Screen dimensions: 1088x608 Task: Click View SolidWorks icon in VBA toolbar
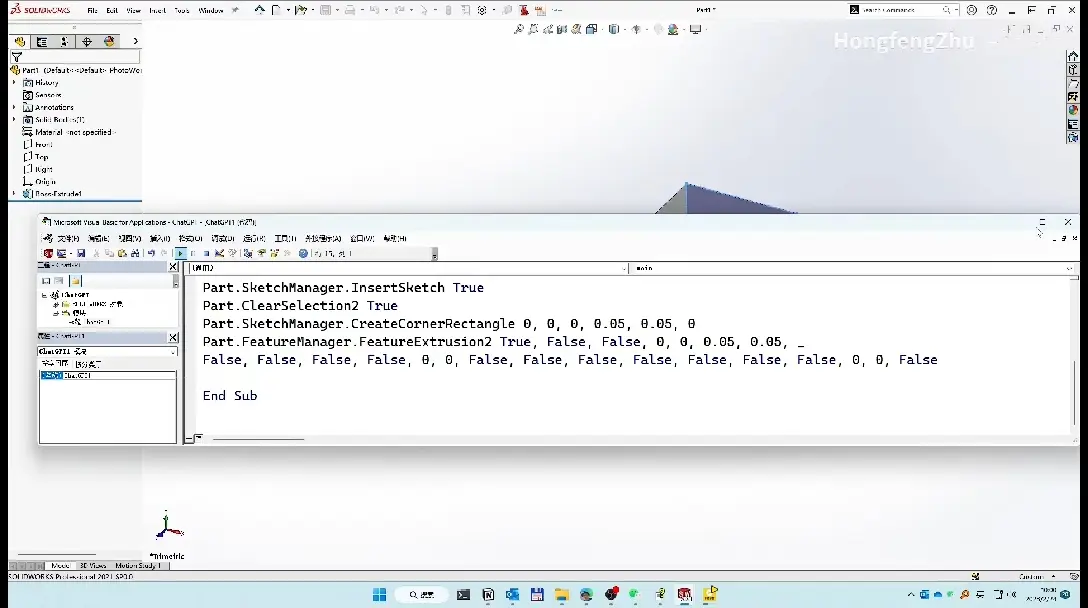tap(48, 253)
